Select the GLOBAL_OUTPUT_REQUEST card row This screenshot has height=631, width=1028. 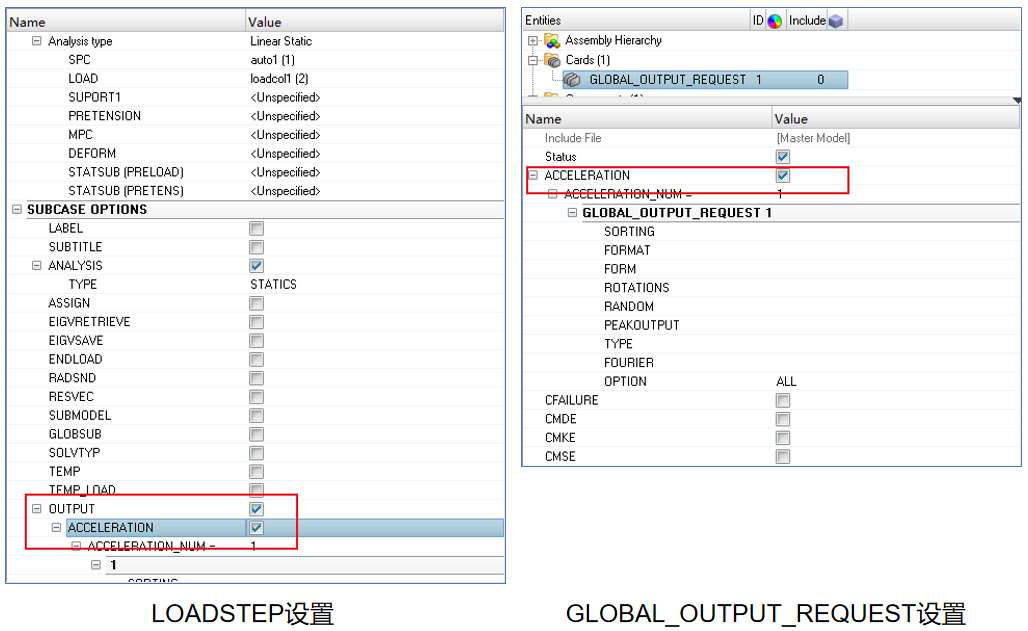(x=705, y=80)
